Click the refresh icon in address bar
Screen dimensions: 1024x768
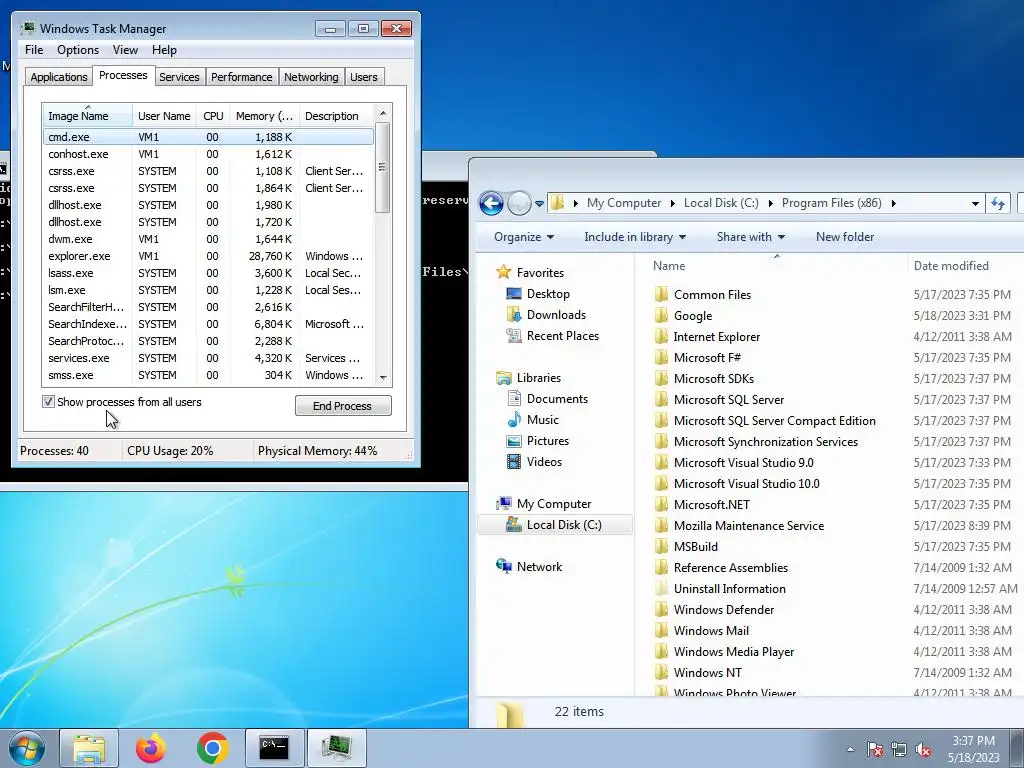pyautogui.click(x=998, y=203)
